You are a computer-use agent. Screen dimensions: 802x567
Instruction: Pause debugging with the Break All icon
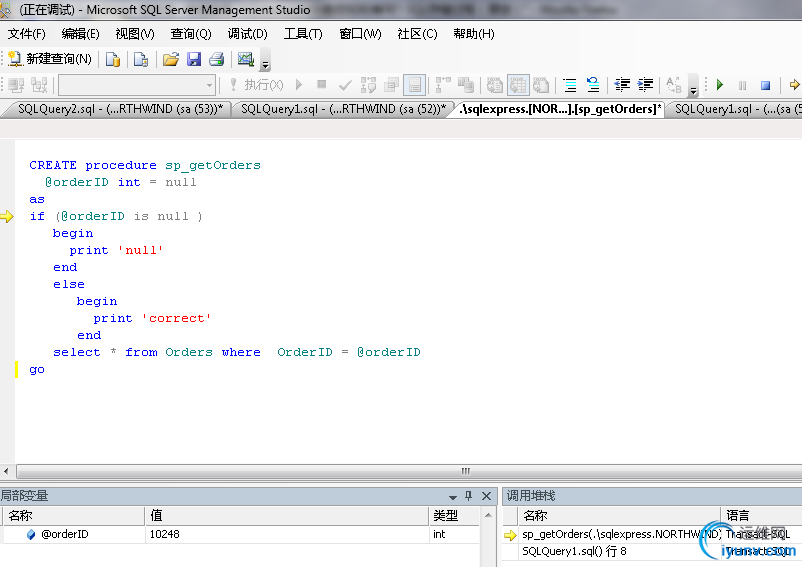click(743, 85)
